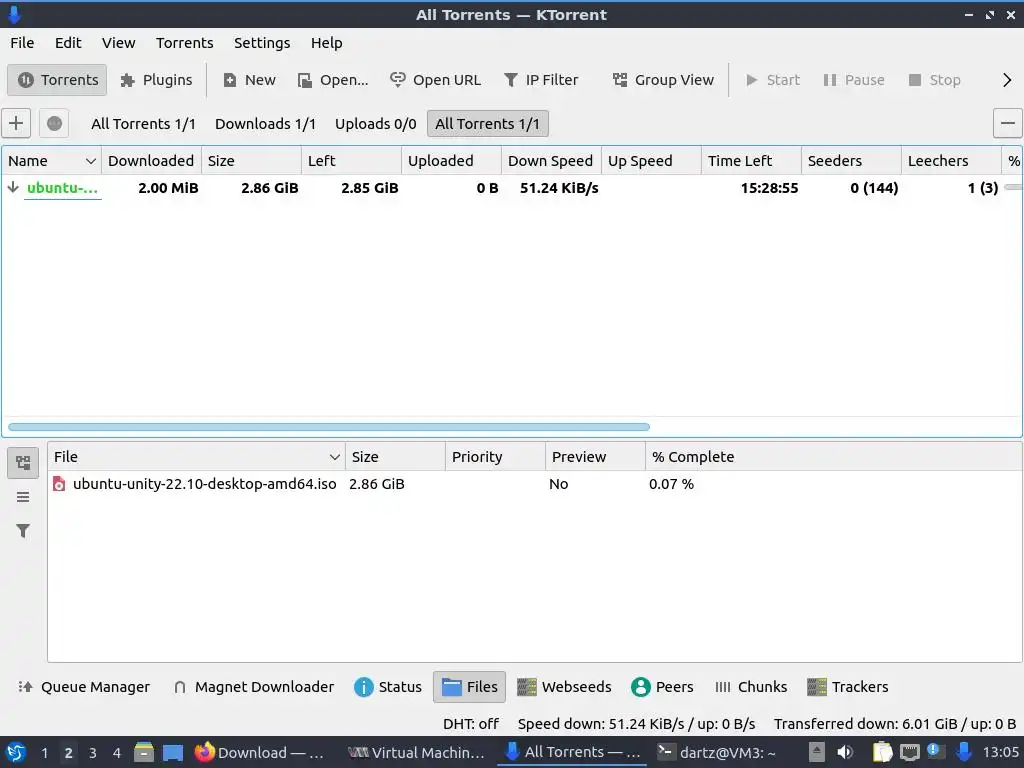Sort by Seeders column
1024x768 pixels.
[851, 161]
